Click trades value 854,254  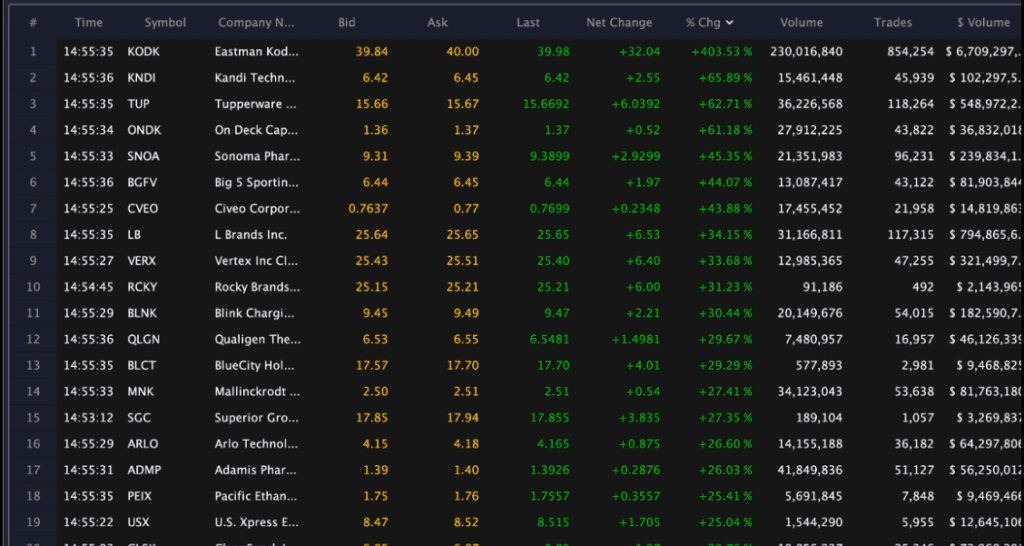tap(910, 52)
